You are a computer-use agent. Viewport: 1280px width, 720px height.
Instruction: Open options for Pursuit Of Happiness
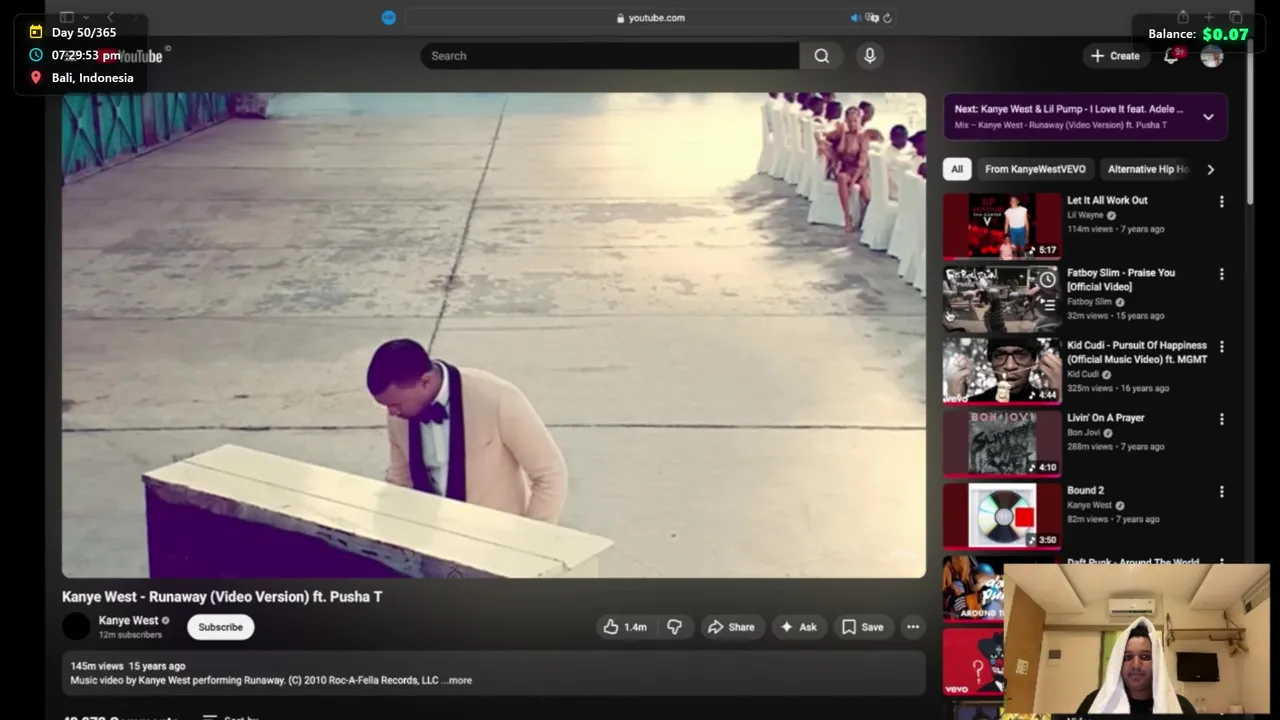[1221, 347]
